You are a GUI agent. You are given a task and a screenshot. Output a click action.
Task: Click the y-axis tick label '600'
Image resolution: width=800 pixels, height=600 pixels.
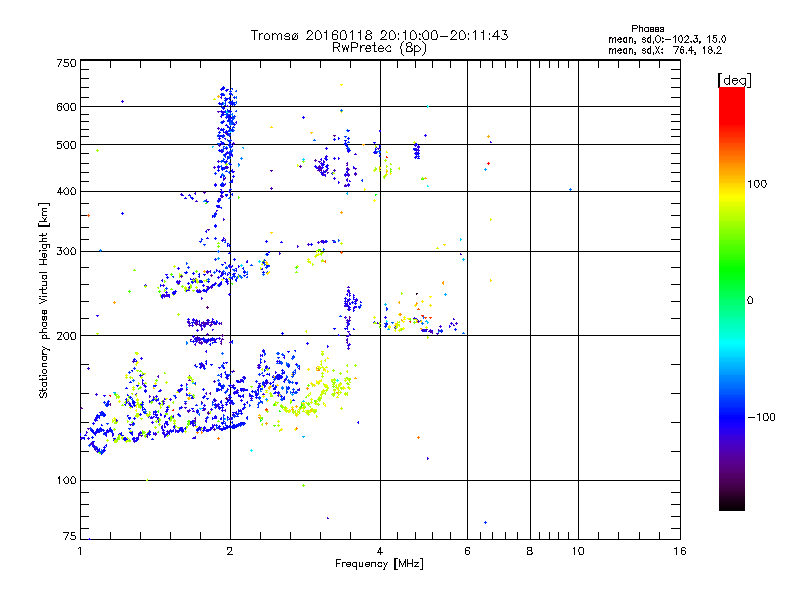[x=66, y=107]
